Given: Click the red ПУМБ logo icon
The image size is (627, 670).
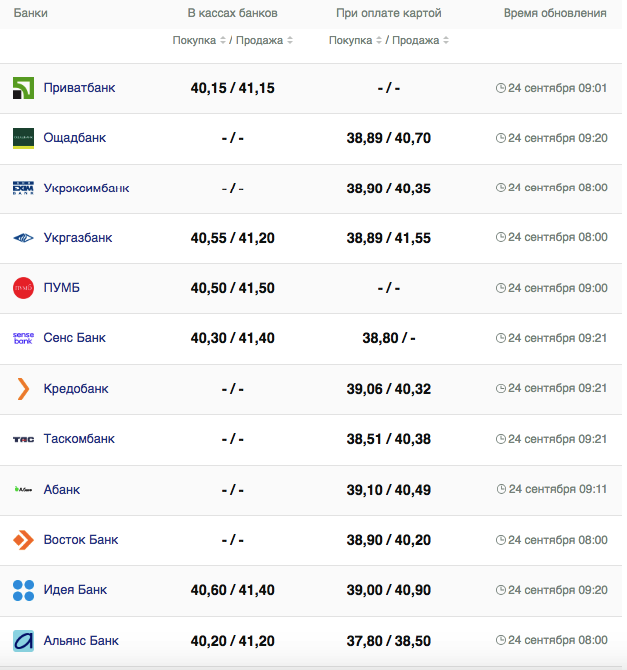Looking at the screenshot, I should (23, 288).
